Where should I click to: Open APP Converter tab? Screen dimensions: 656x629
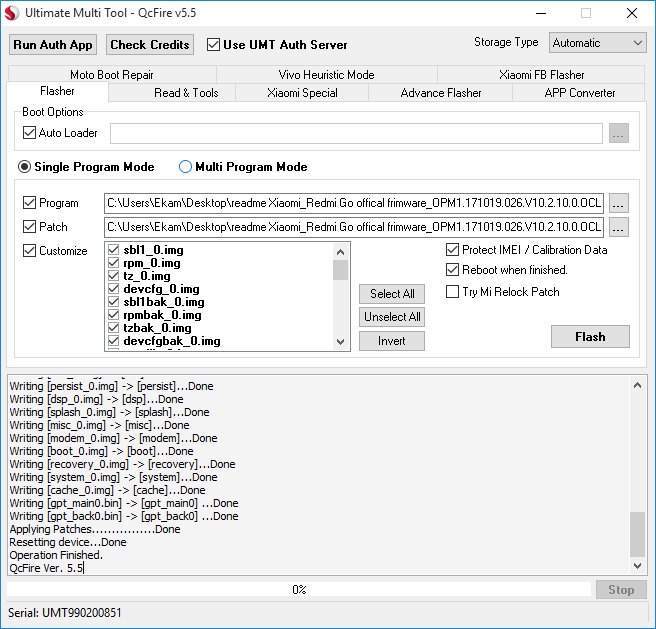coord(579,92)
